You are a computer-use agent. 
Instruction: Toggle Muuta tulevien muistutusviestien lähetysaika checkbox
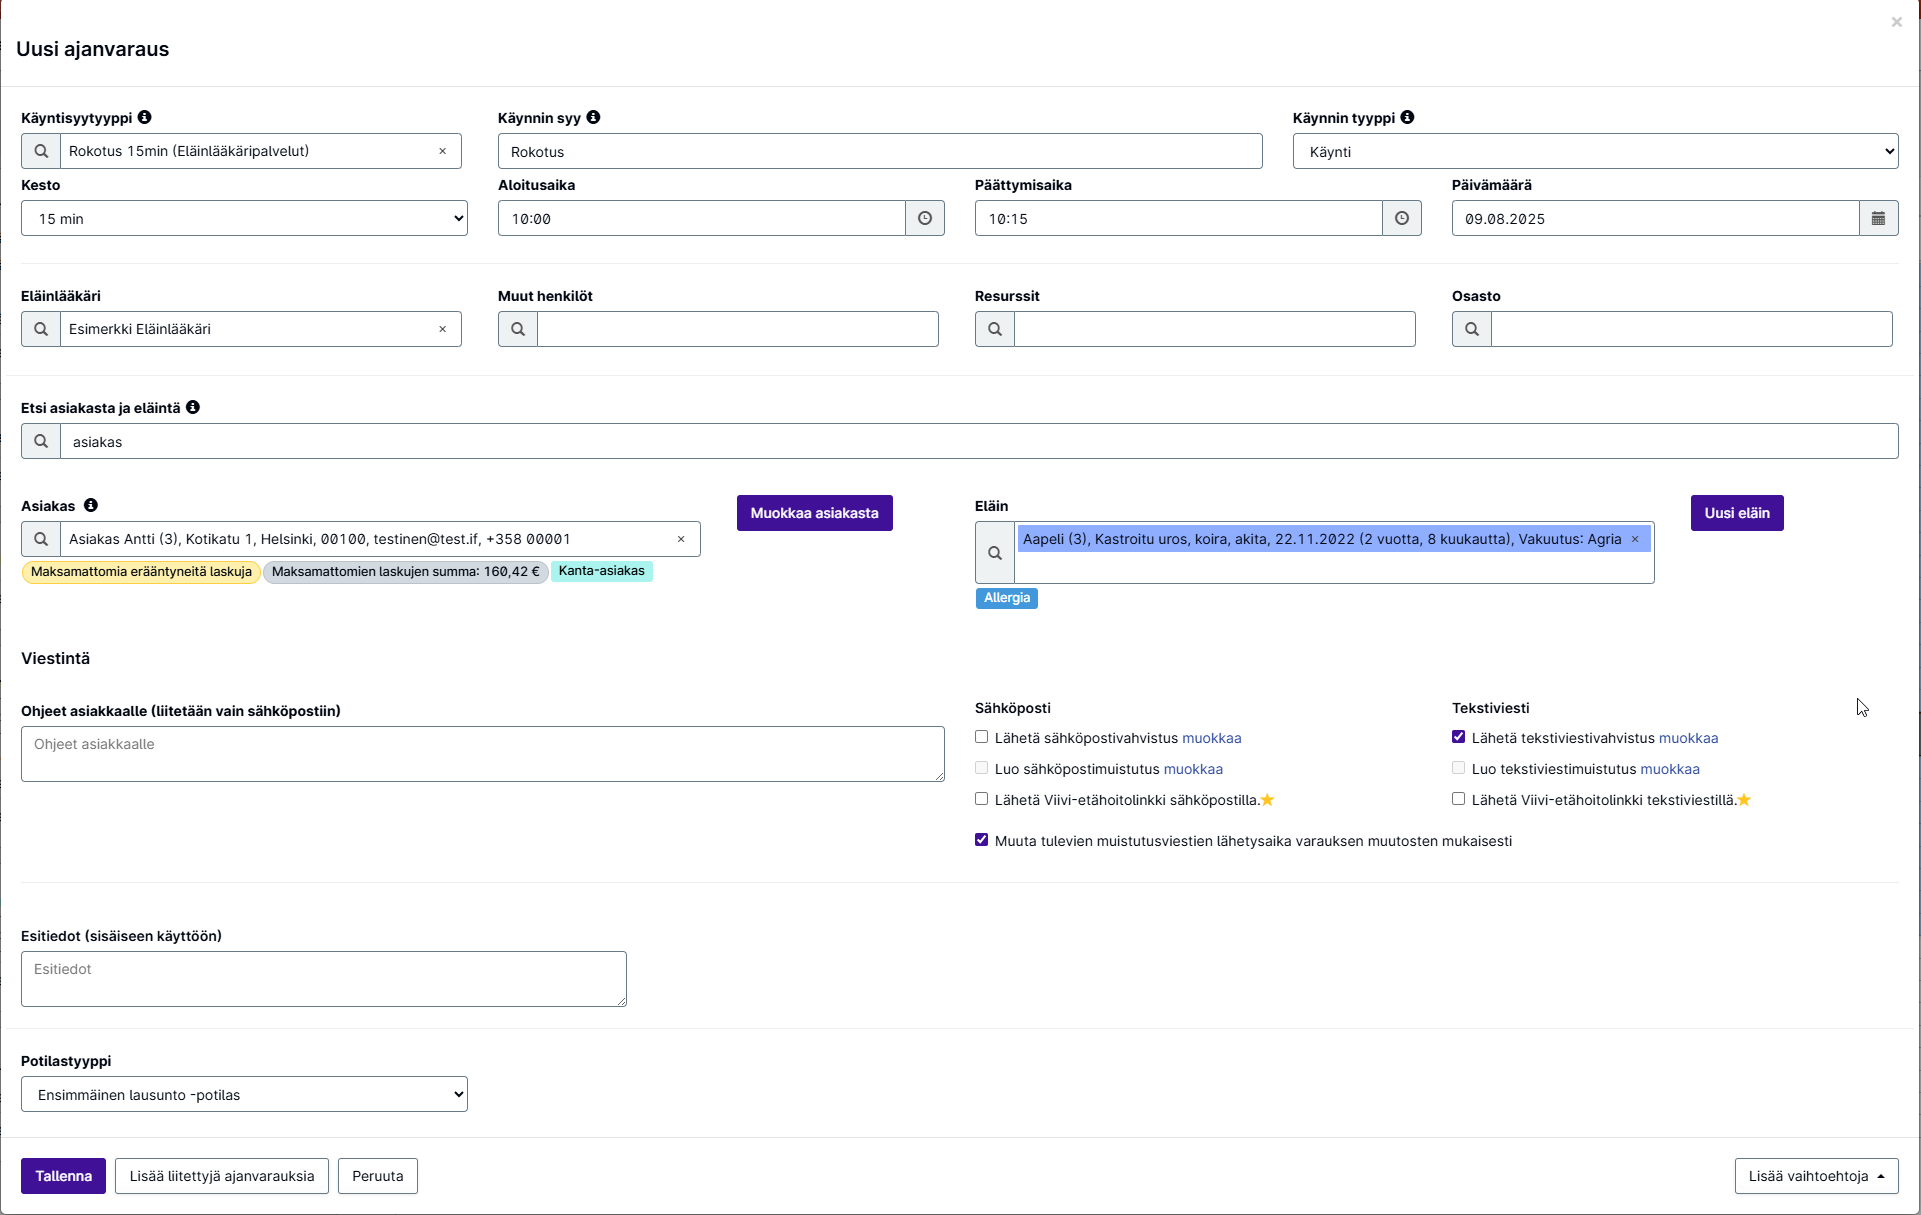coord(982,840)
